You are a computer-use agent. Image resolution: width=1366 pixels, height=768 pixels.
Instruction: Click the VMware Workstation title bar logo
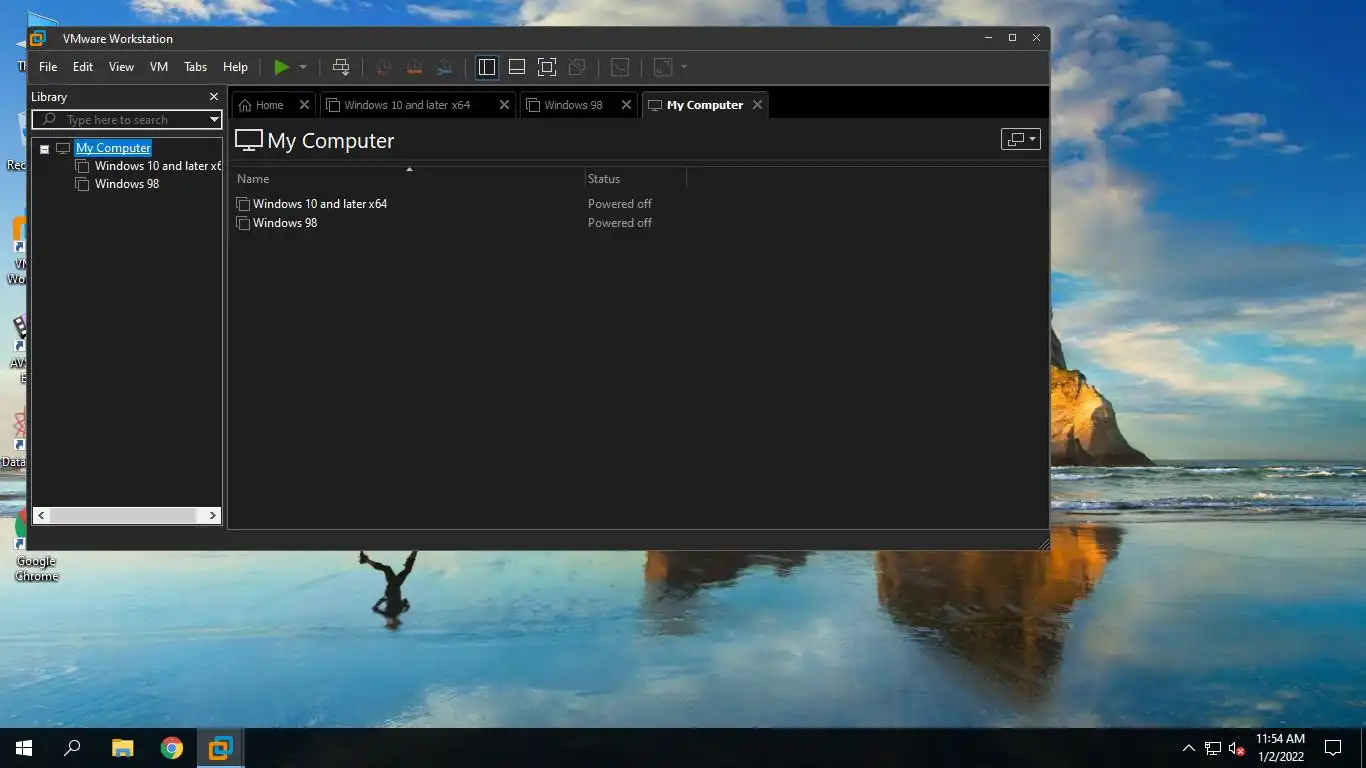tap(38, 39)
